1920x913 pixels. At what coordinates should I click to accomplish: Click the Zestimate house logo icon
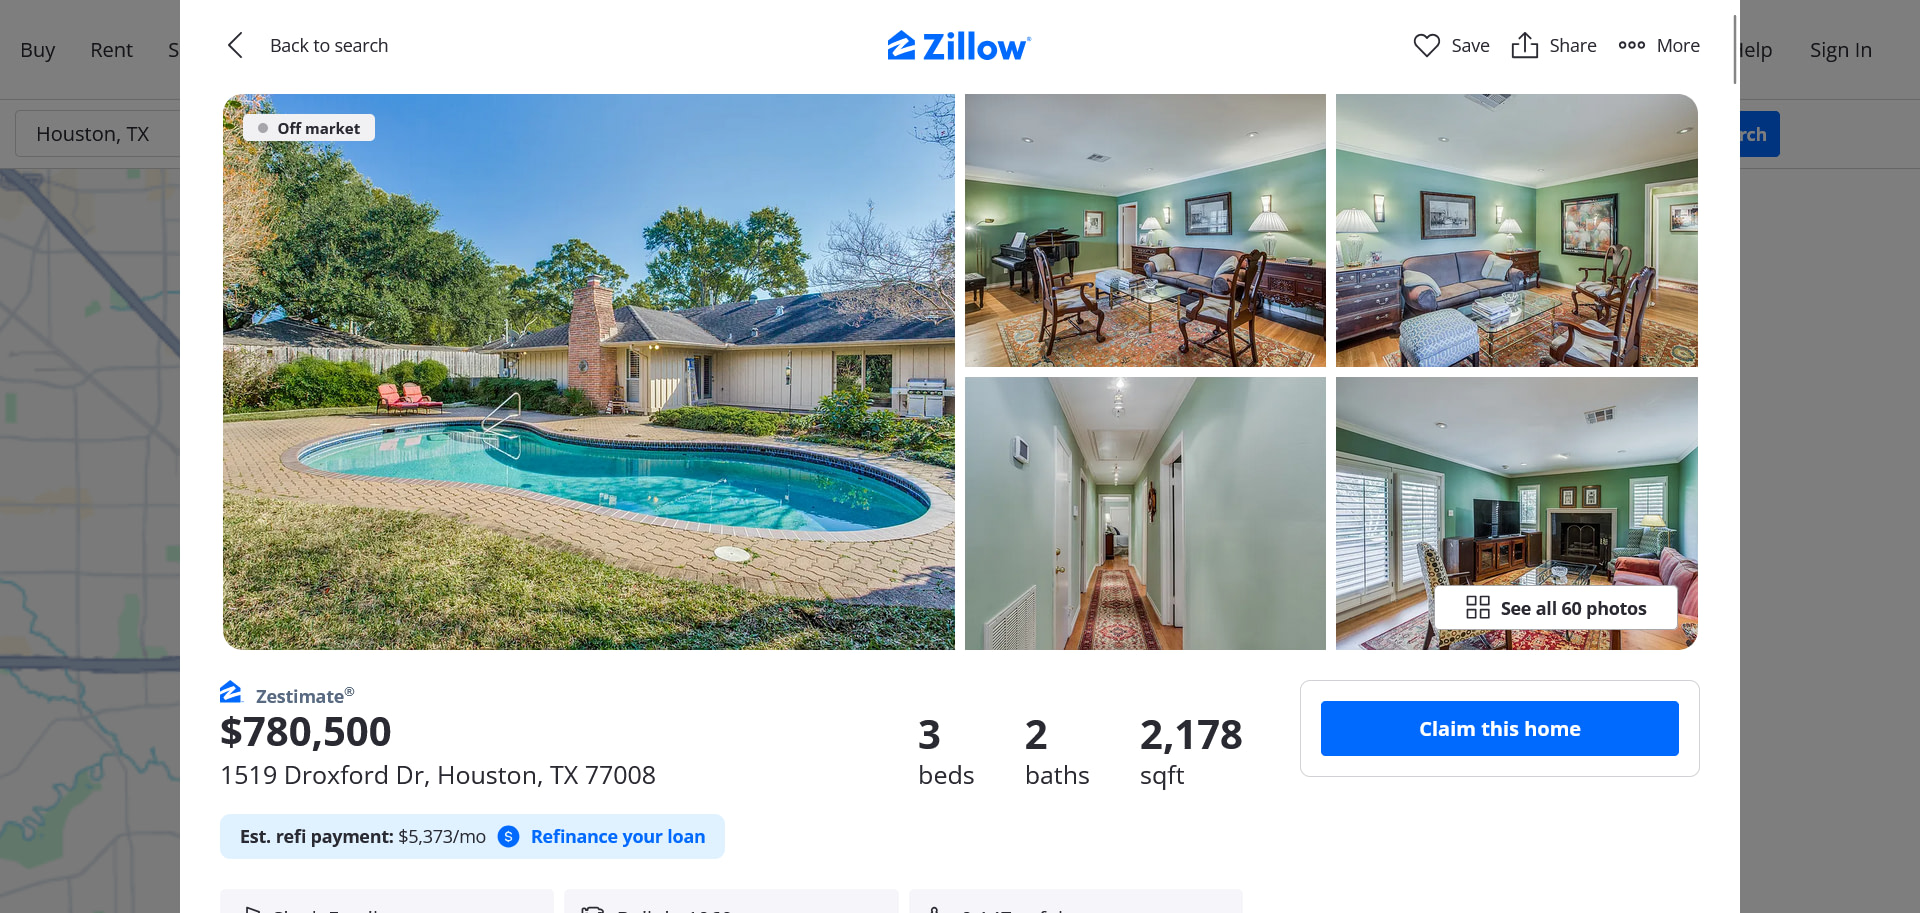[231, 692]
